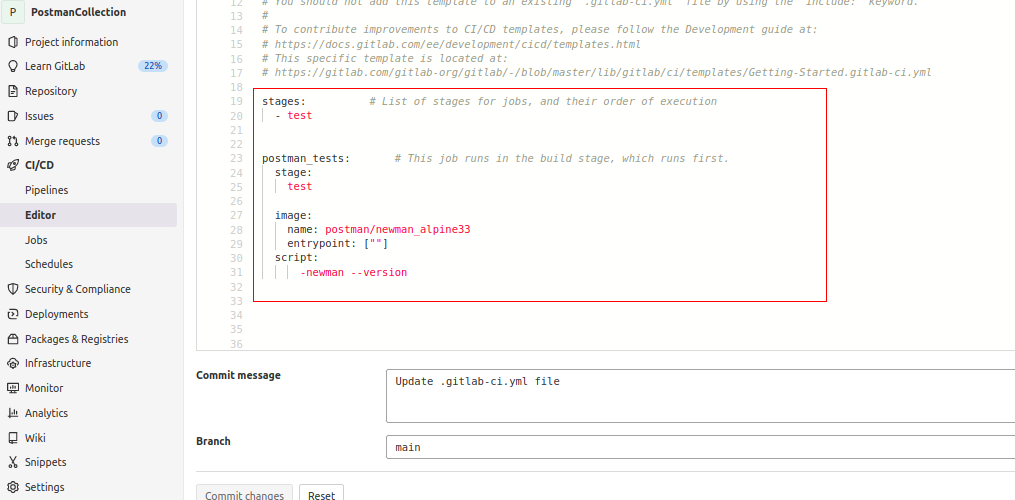Click the 22% Learn GitLab badge
Viewport: 1015px width, 500px height.
[153, 66]
